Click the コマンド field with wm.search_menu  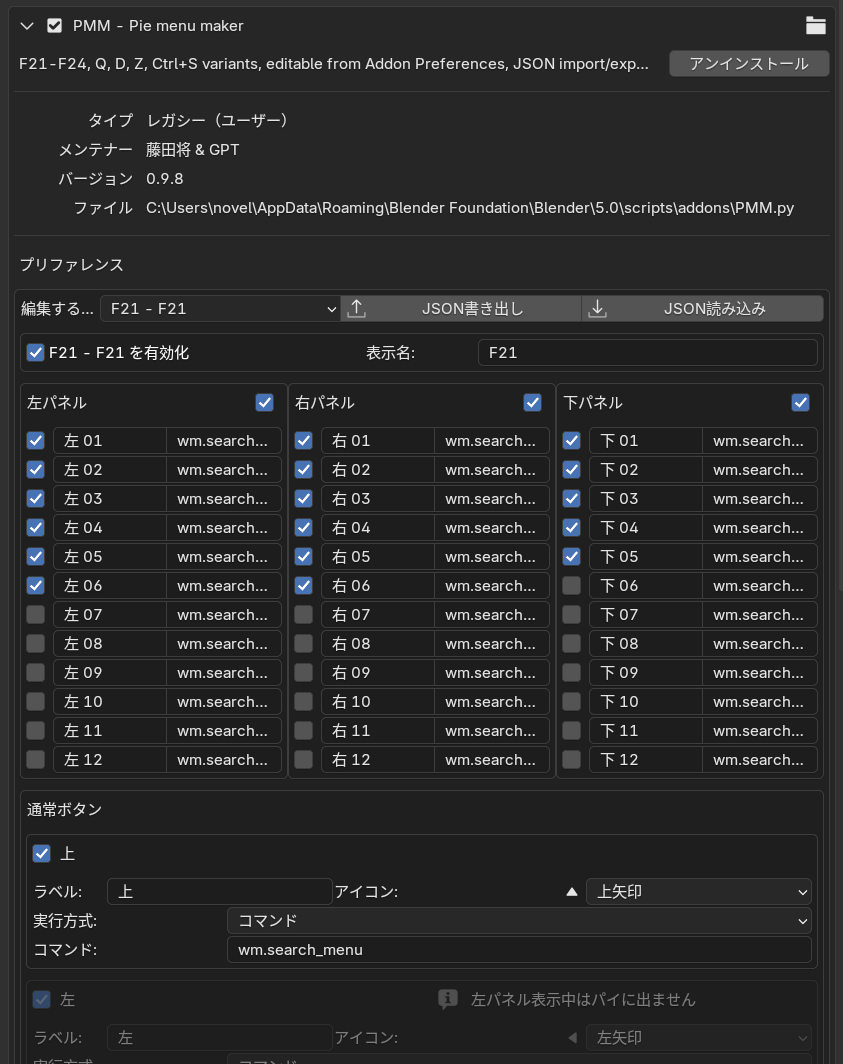click(519, 950)
